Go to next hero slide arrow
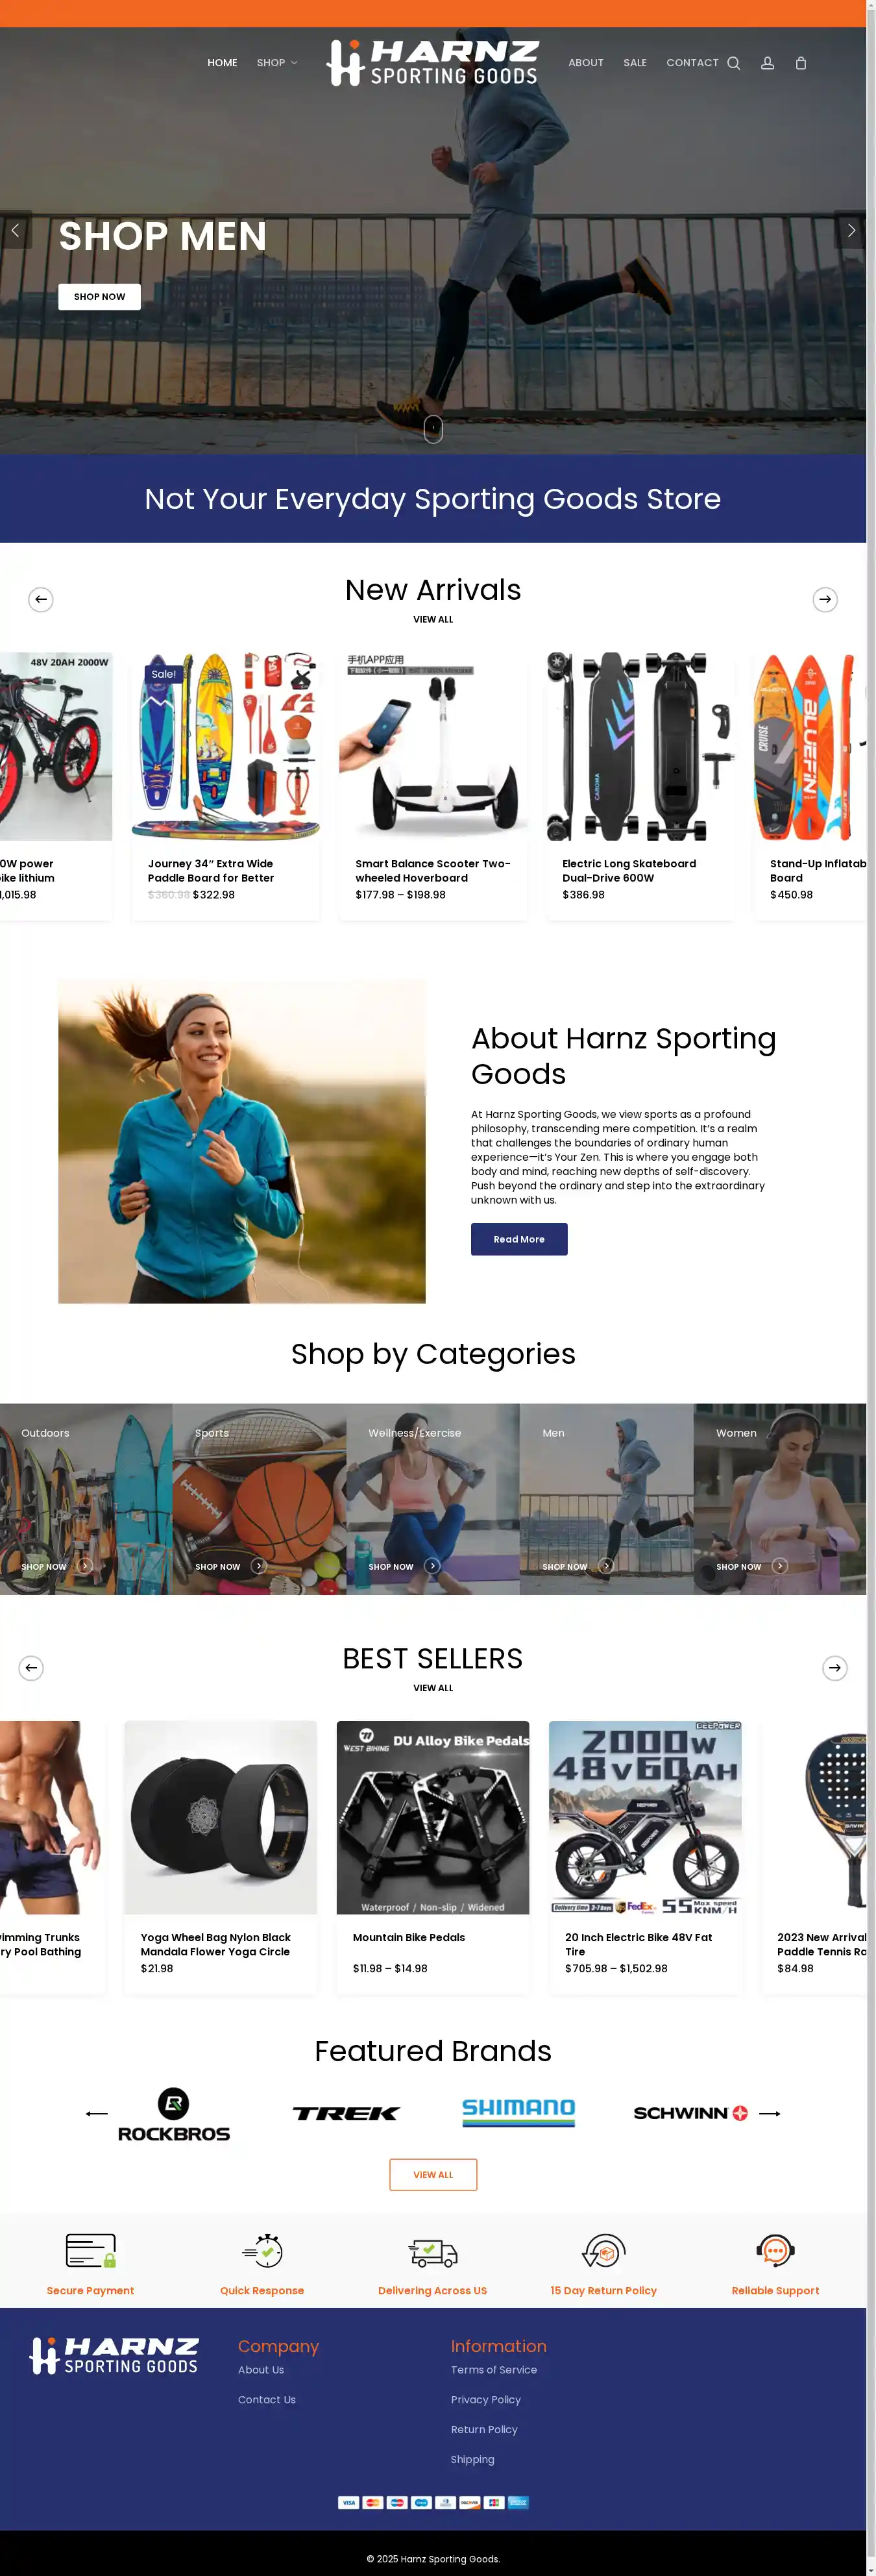 pos(850,230)
